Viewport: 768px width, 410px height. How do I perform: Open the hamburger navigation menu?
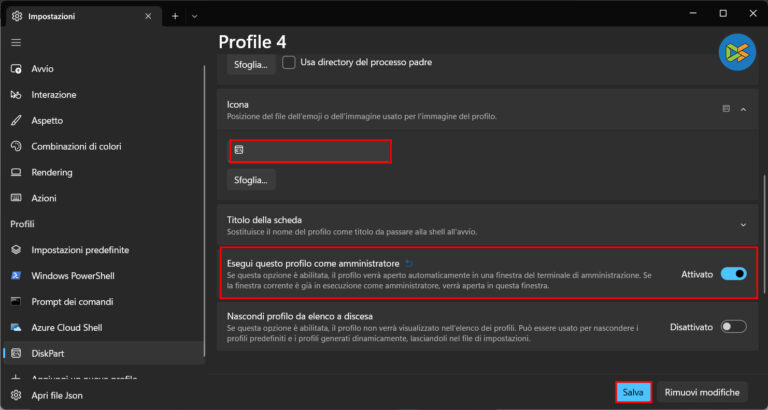16,43
